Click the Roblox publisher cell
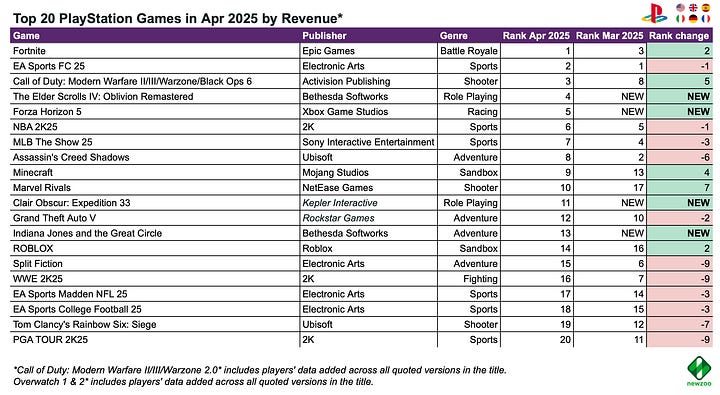This screenshot has width=720, height=395. pos(368,248)
